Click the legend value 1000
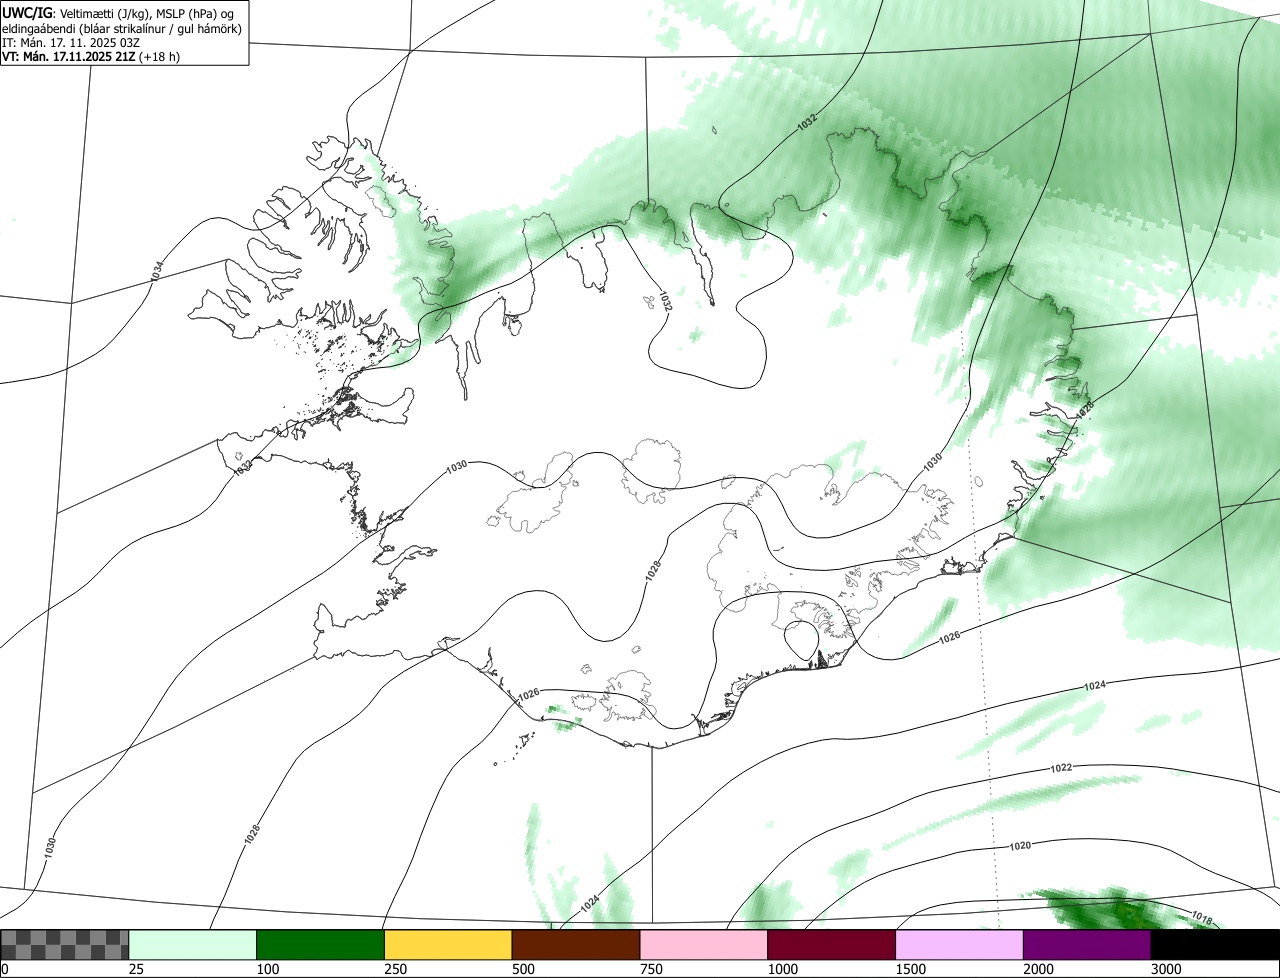The width and height of the screenshot is (1280, 978). [x=782, y=969]
